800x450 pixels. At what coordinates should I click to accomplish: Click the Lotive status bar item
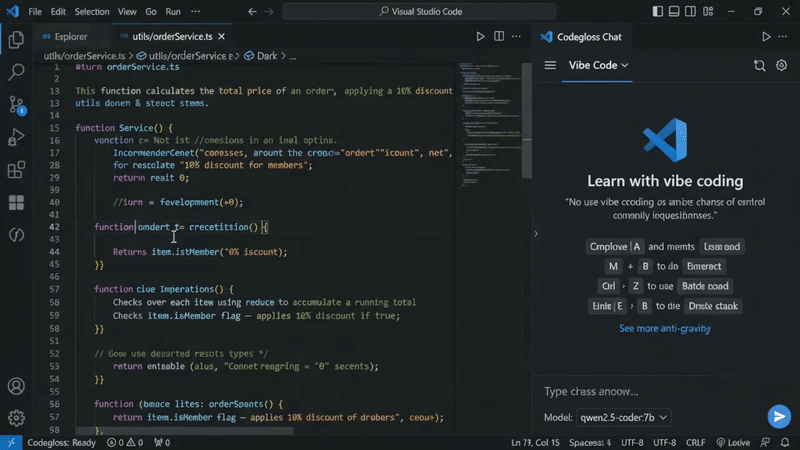coord(733,442)
